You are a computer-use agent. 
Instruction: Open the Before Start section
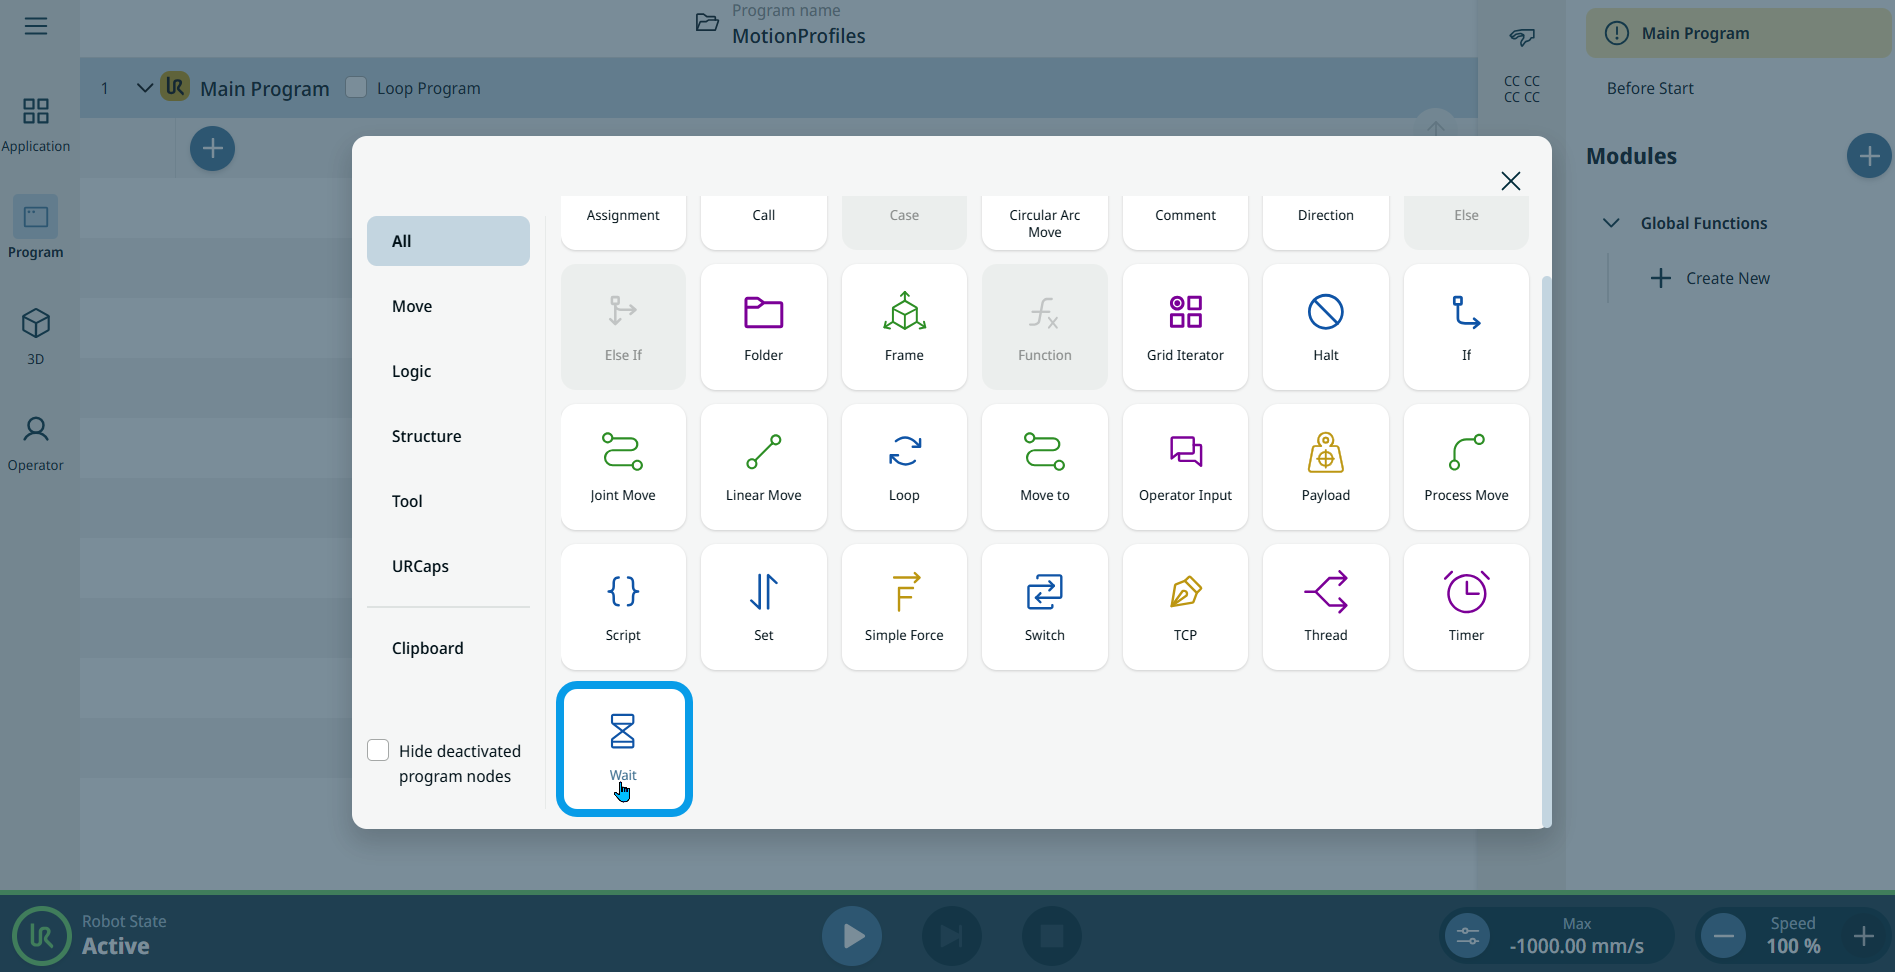(x=1650, y=88)
